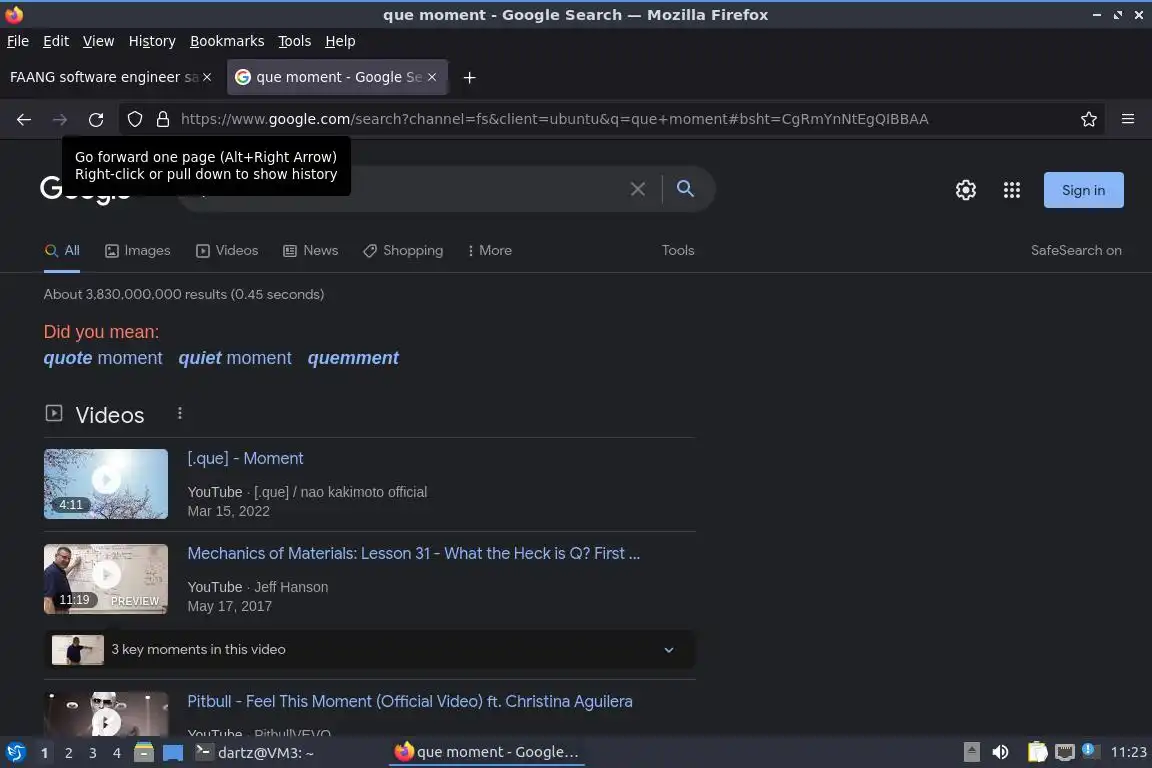The height and width of the screenshot is (768, 1152).
Task: Switch to the Shopping results tab
Action: [x=403, y=251]
